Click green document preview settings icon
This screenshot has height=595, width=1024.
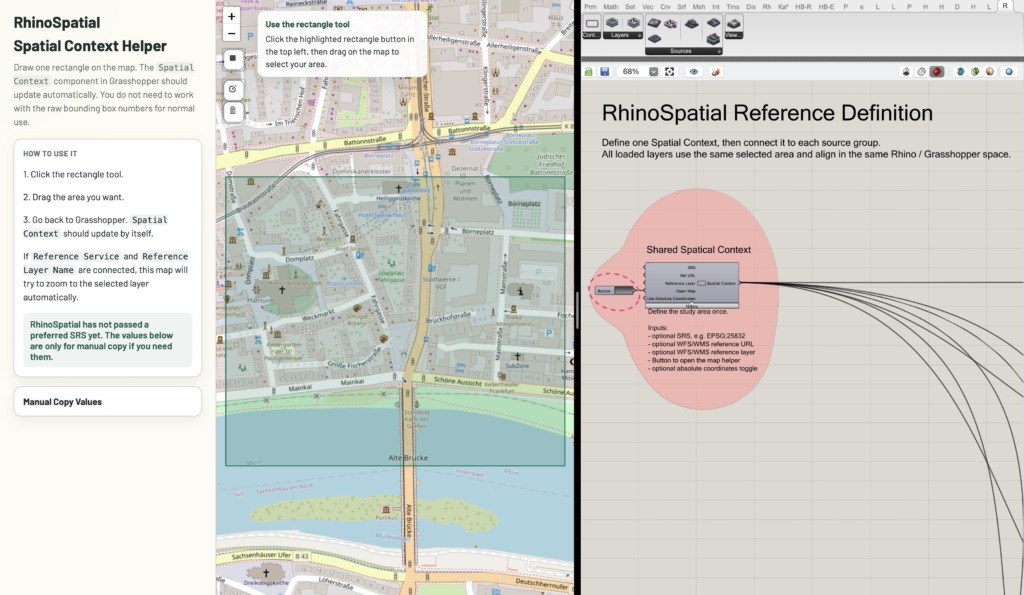tap(975, 72)
